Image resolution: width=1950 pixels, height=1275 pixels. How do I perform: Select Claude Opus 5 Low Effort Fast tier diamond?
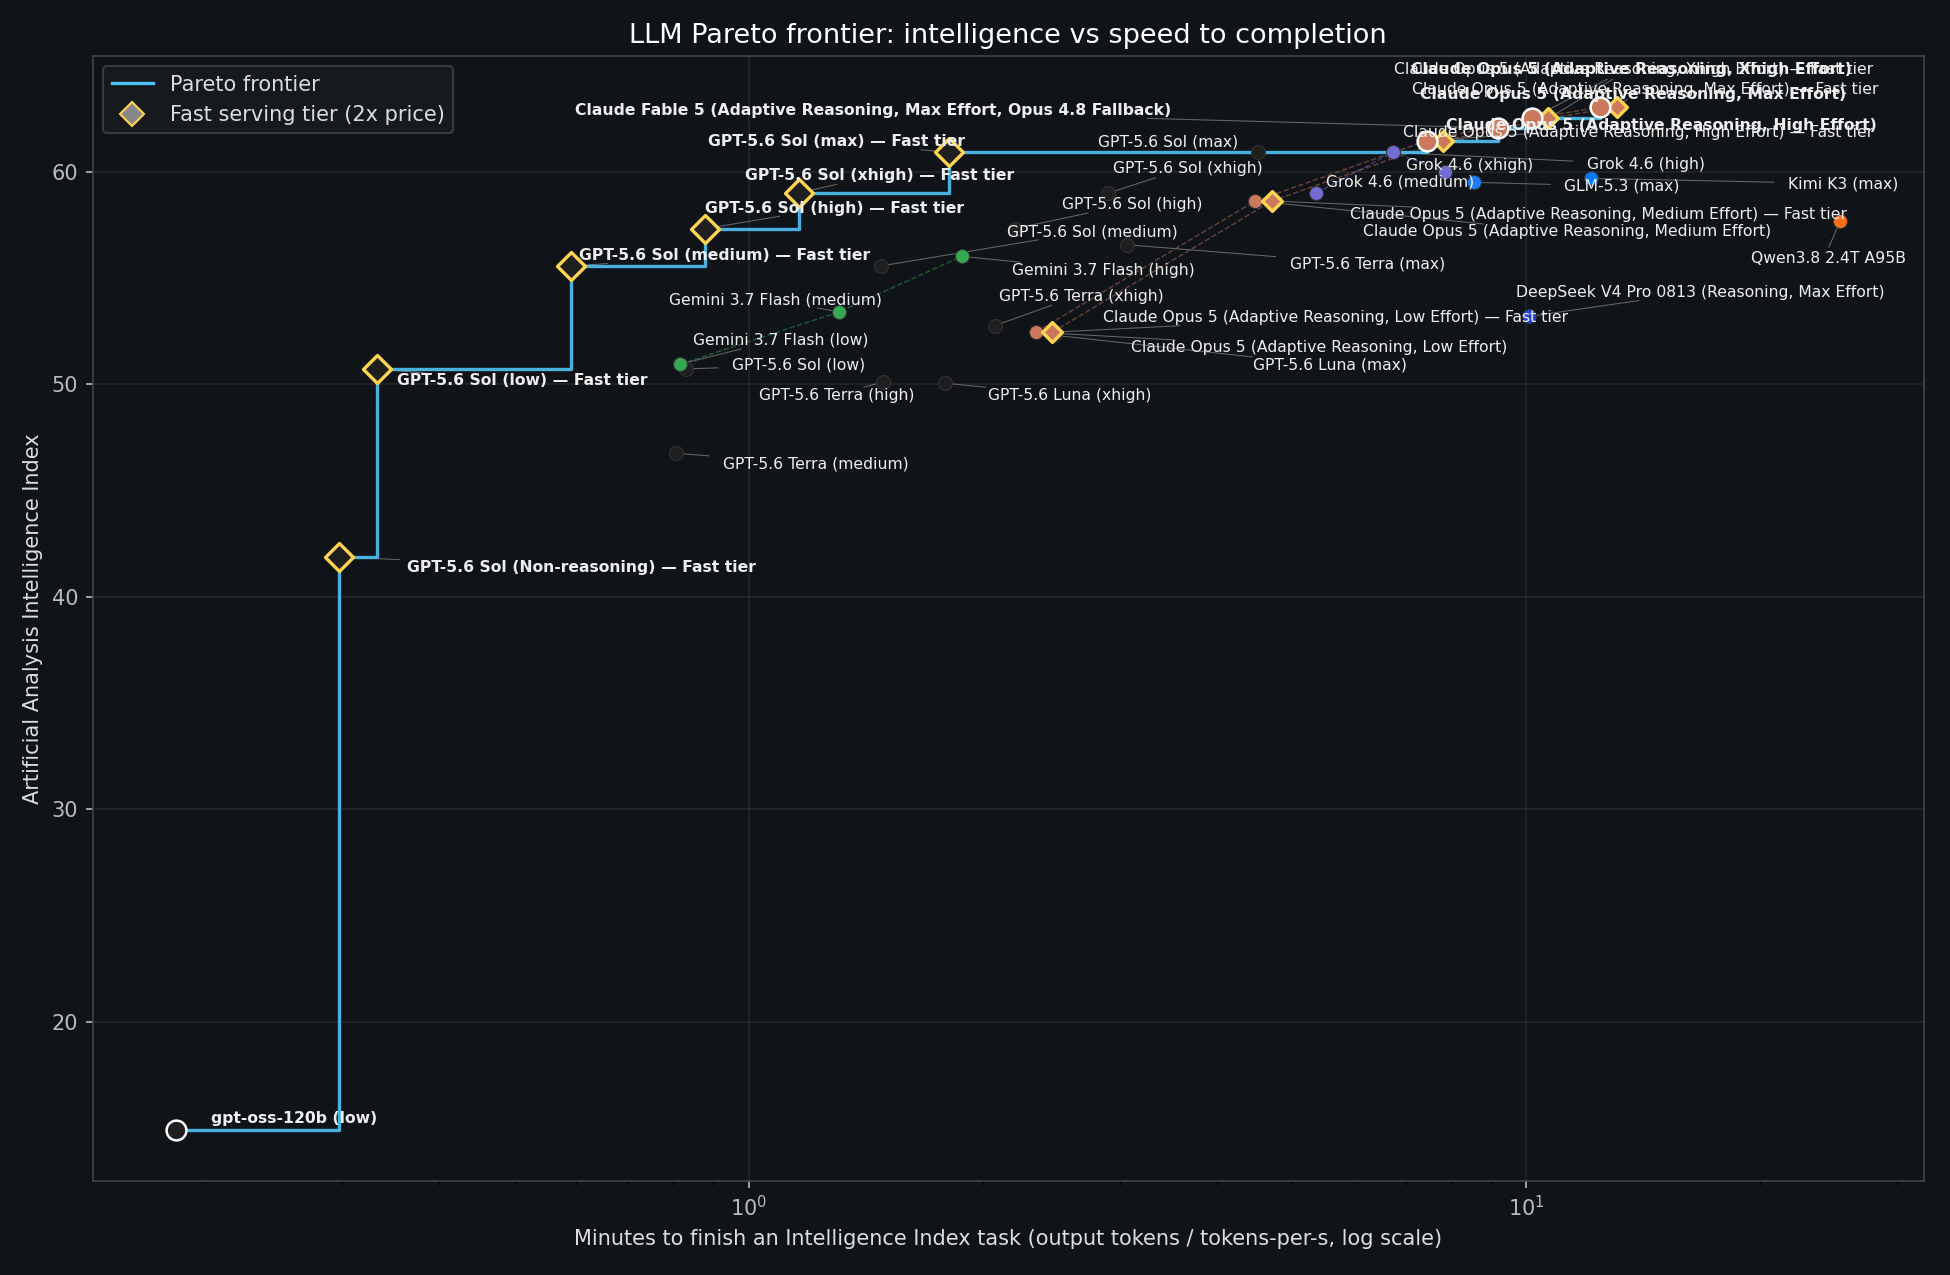click(x=1052, y=332)
